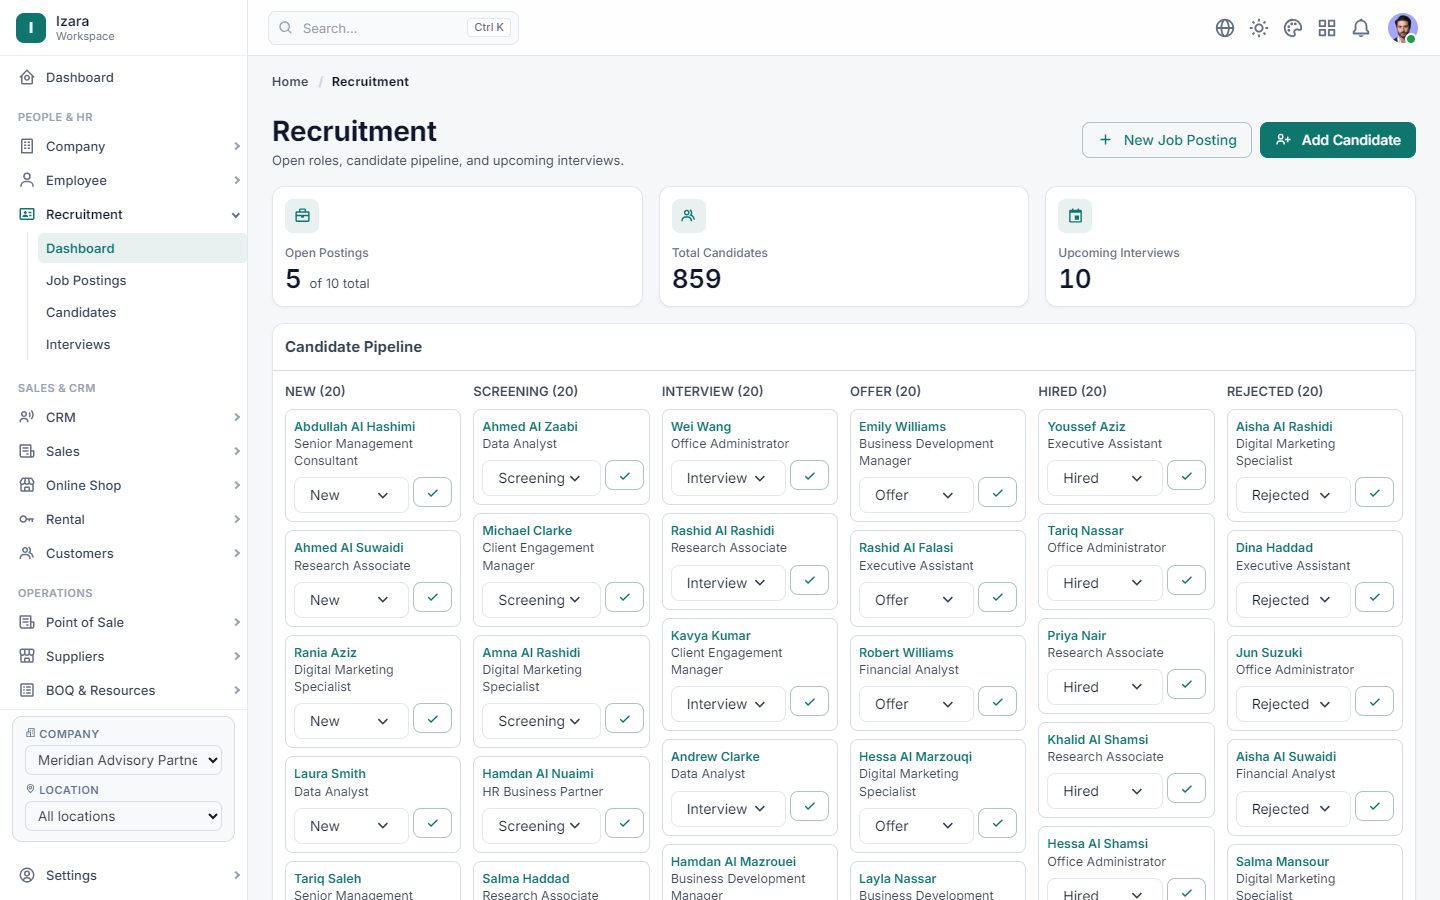This screenshot has height=900, width=1440.
Task: Click the Open Postings briefcase icon
Action: [302, 216]
